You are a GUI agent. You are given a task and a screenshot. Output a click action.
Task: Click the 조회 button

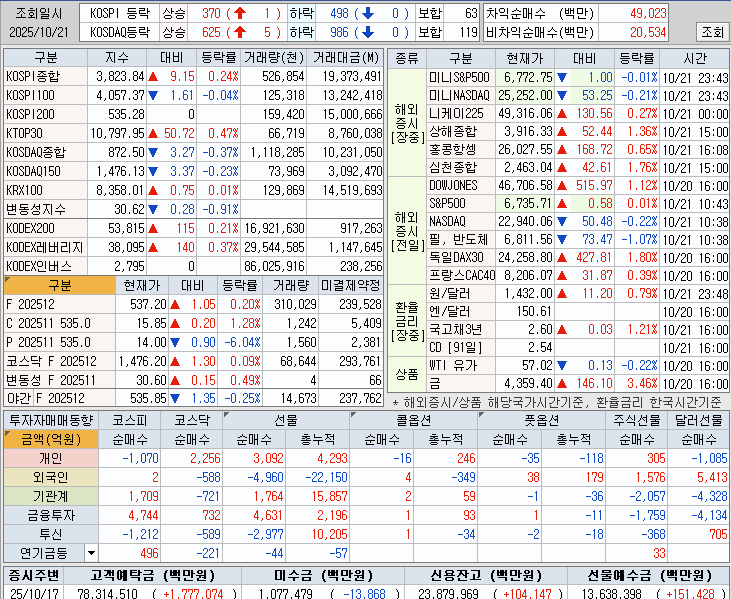point(712,32)
